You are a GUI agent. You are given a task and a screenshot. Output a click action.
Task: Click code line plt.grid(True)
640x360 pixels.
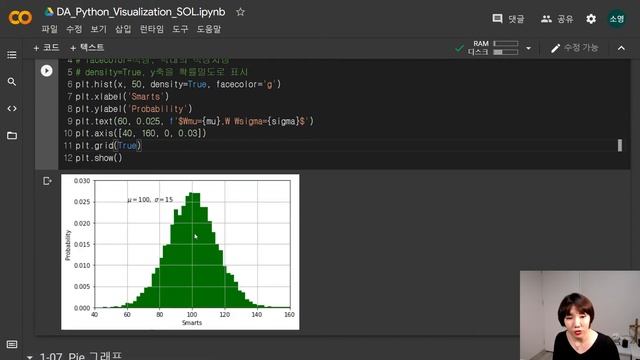coord(108,146)
